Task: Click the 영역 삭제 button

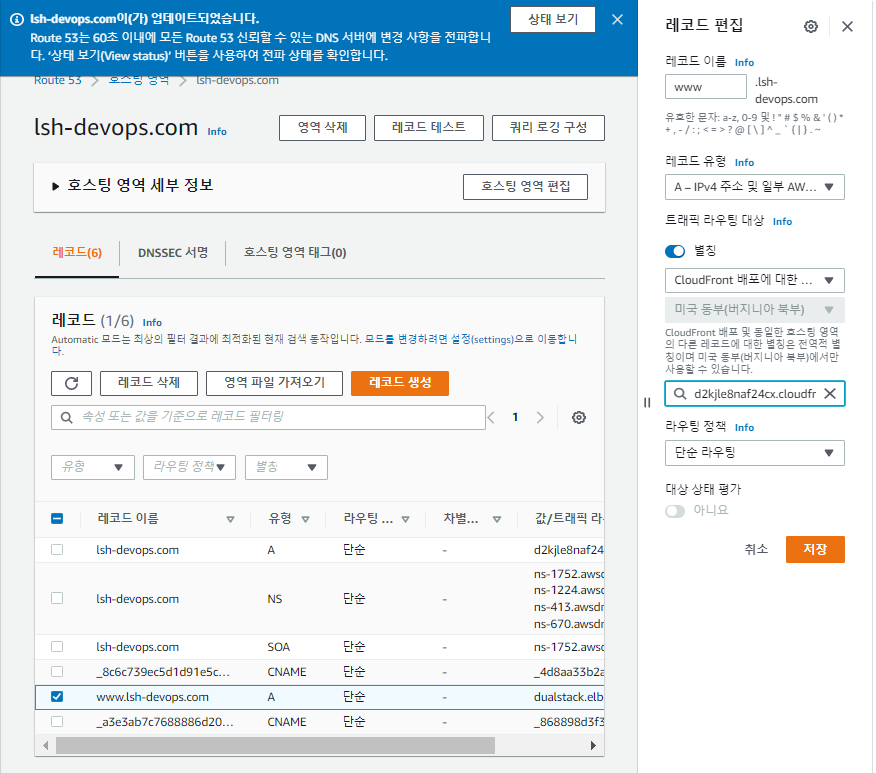Action: pos(322,128)
